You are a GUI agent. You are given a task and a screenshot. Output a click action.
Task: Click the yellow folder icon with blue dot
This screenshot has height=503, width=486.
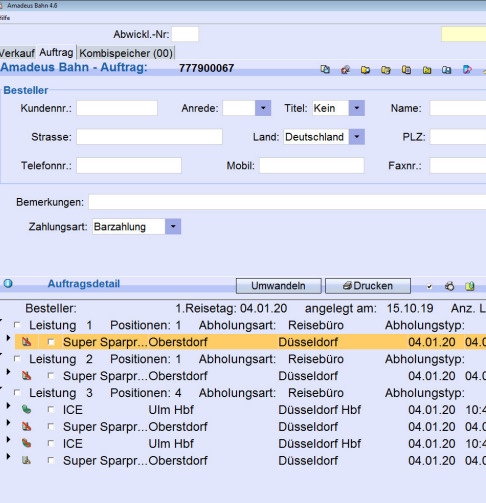tap(366, 70)
